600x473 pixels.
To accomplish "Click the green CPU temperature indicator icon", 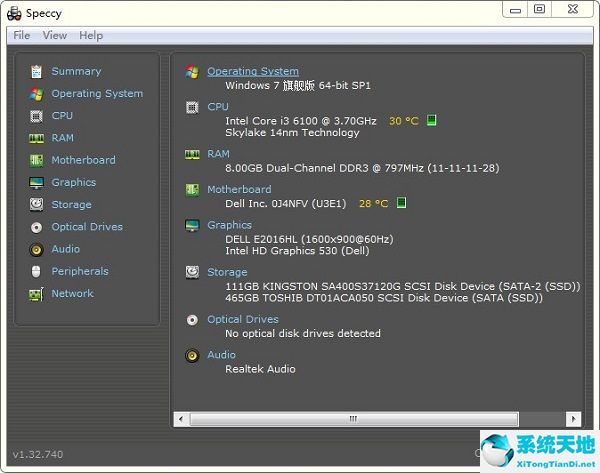I will pos(431,121).
